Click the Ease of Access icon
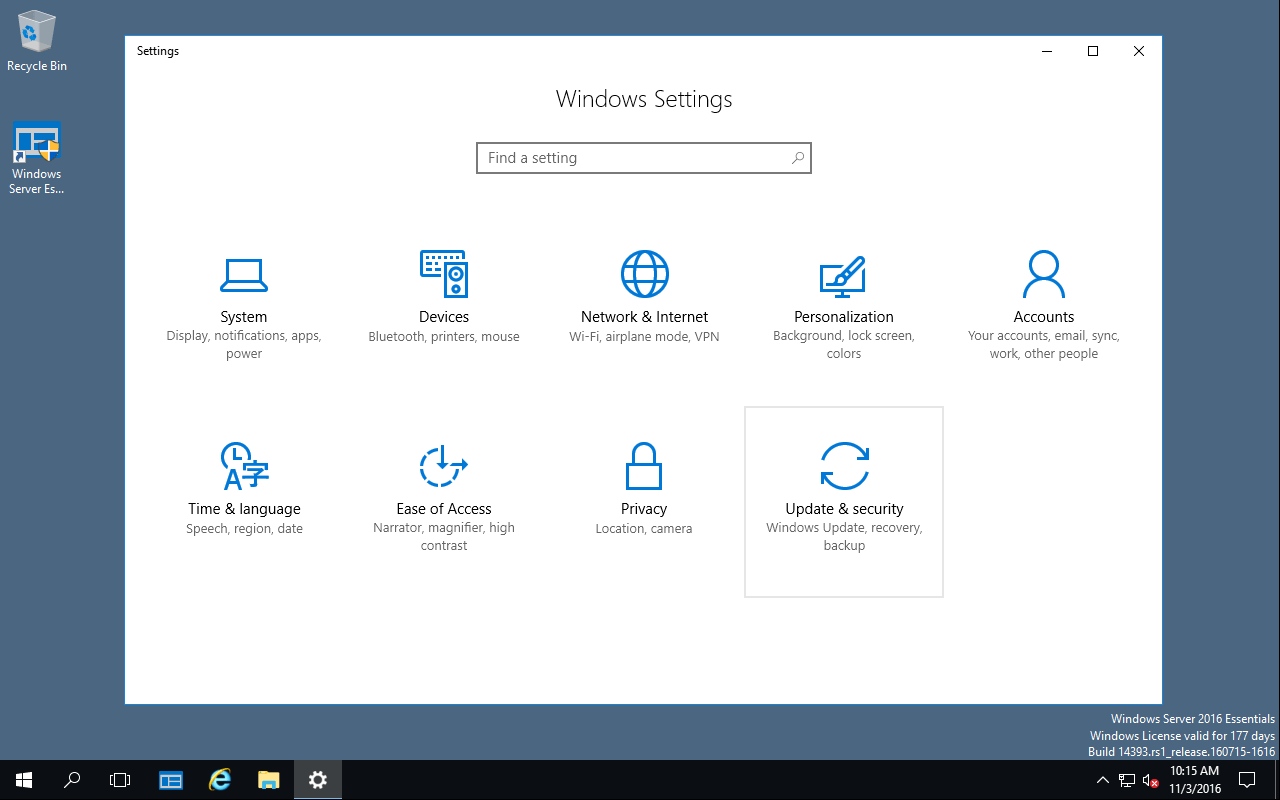 pos(444,466)
